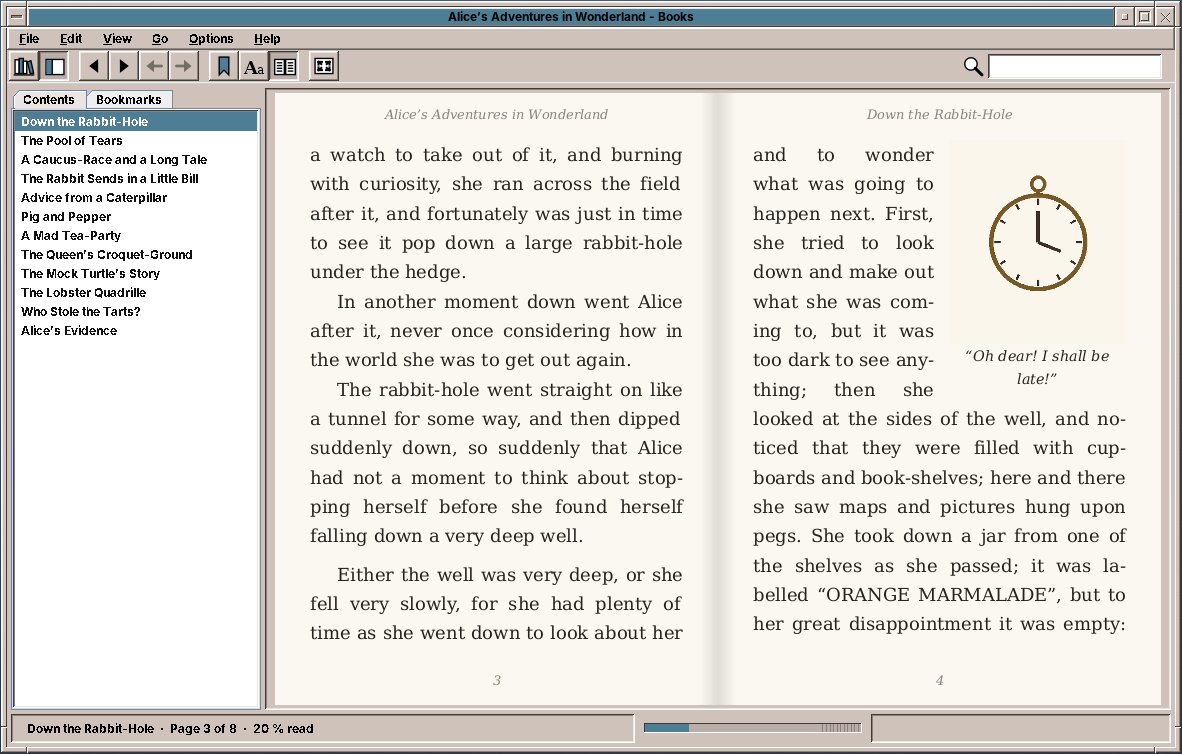The image size is (1182, 754).
Task: Click status bar text Page 3 of 8
Action: (203, 728)
